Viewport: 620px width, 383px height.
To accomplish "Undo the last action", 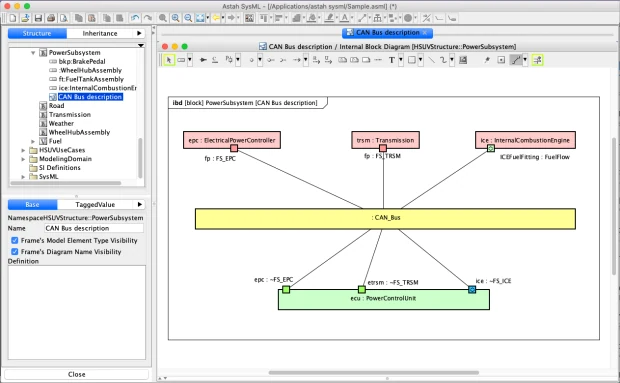I will pyautogui.click(x=135, y=18).
